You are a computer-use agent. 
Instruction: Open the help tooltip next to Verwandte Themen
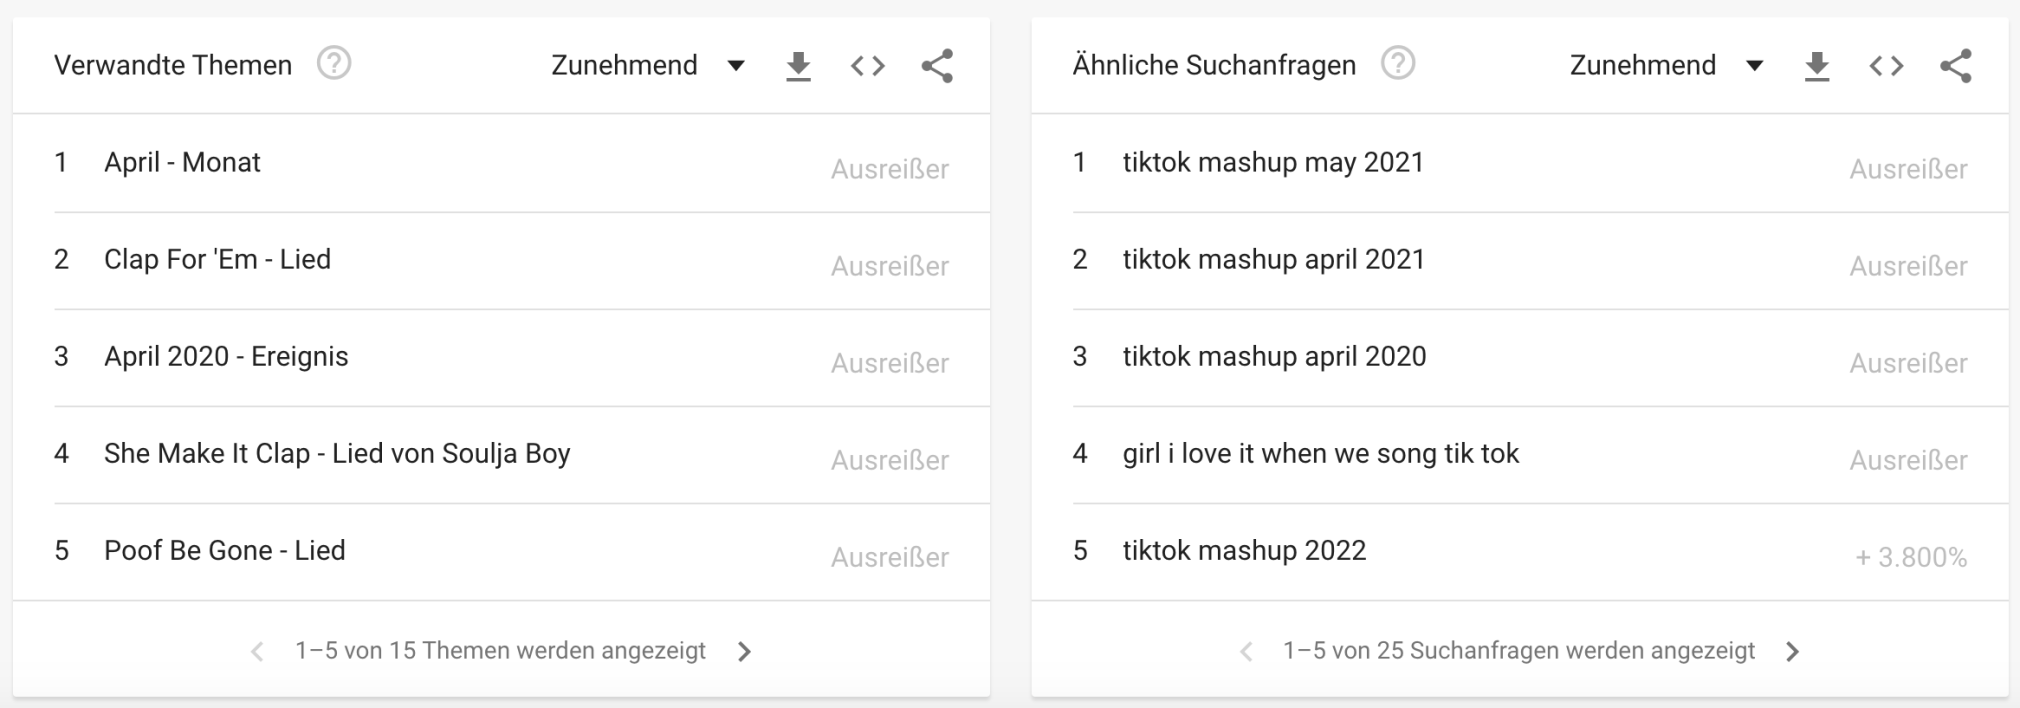(334, 63)
